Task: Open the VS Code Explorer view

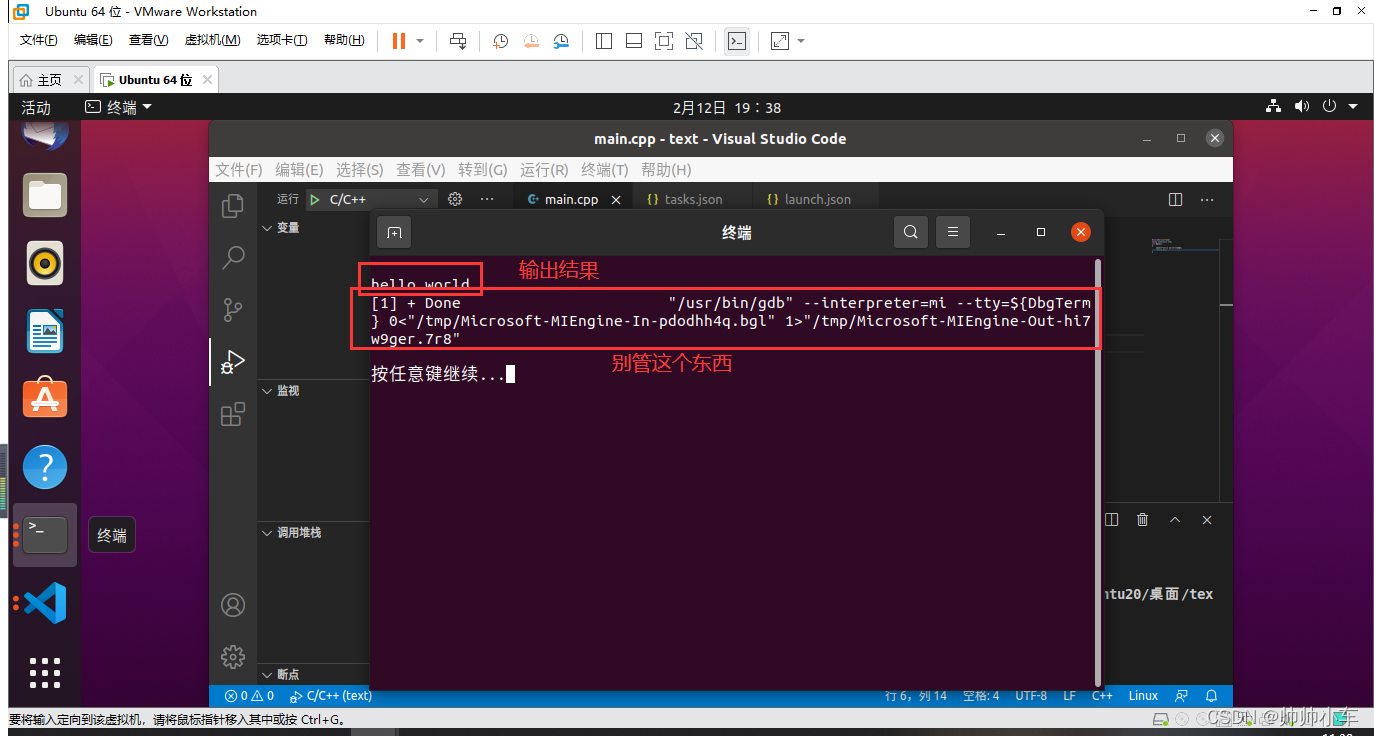Action: click(x=233, y=205)
